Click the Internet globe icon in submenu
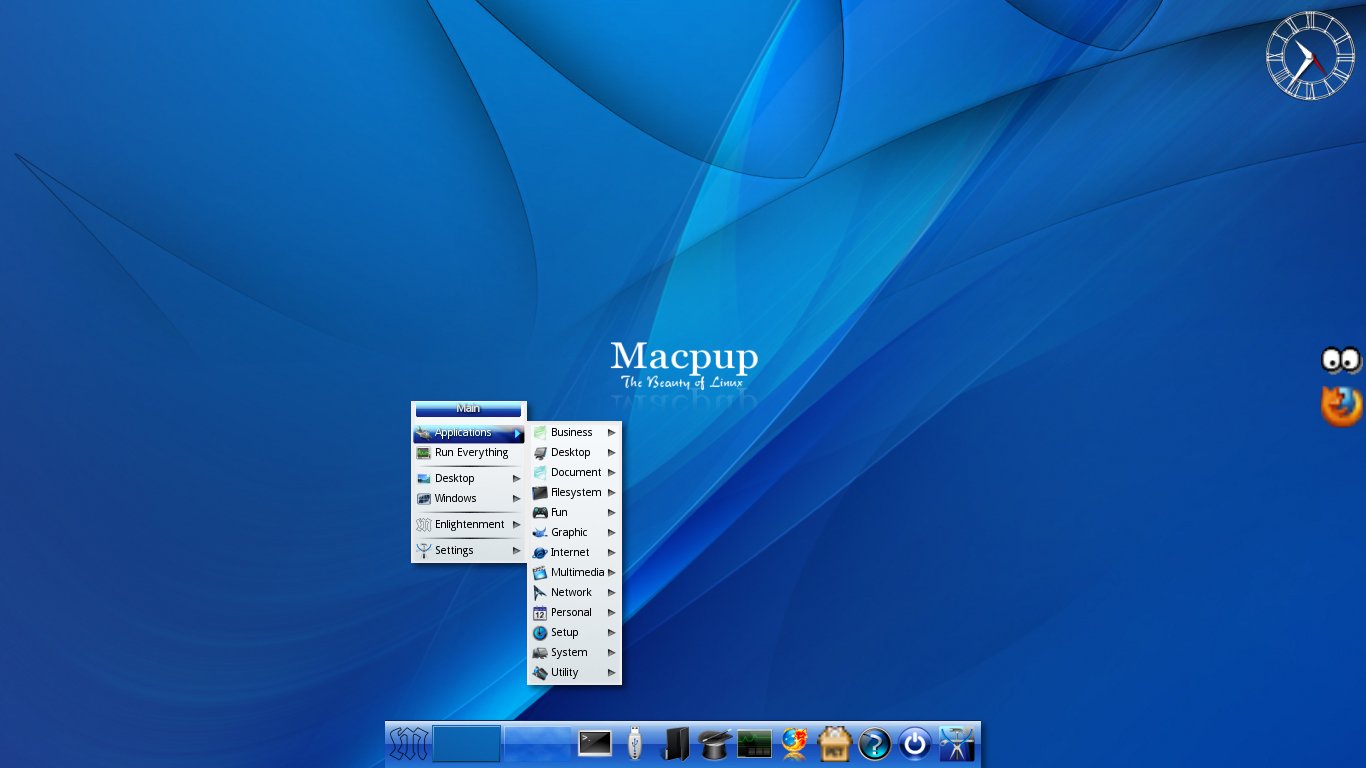This screenshot has height=768, width=1366. [540, 553]
